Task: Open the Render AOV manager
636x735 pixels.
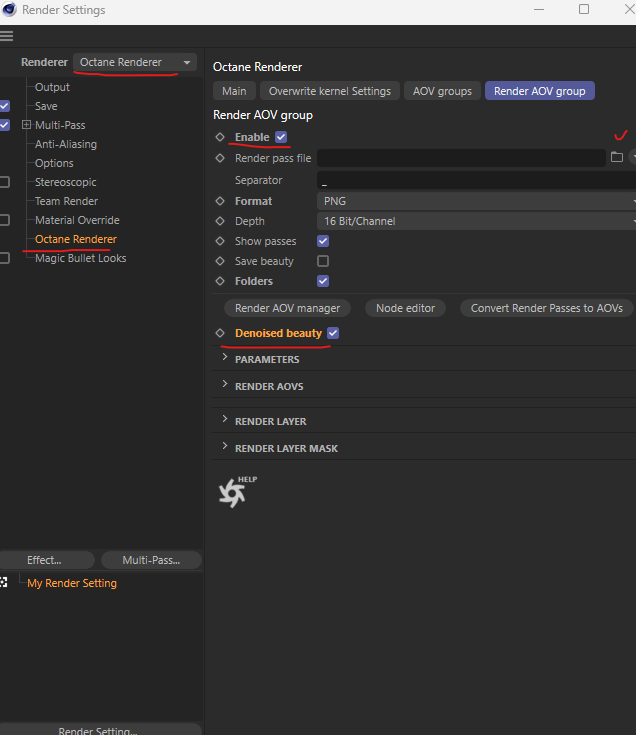Action: point(287,308)
